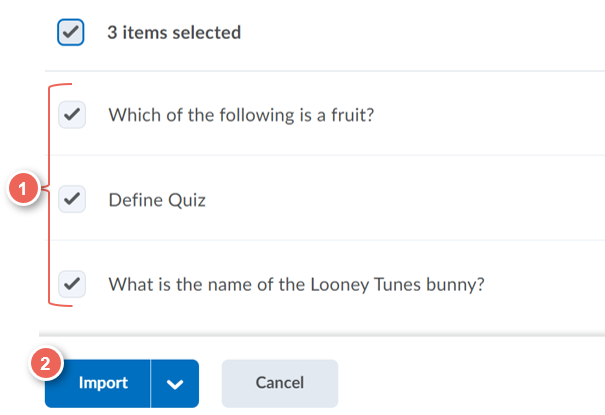Click the checkmark icon in the header checkbox
605x415 pixels.
pos(71,32)
